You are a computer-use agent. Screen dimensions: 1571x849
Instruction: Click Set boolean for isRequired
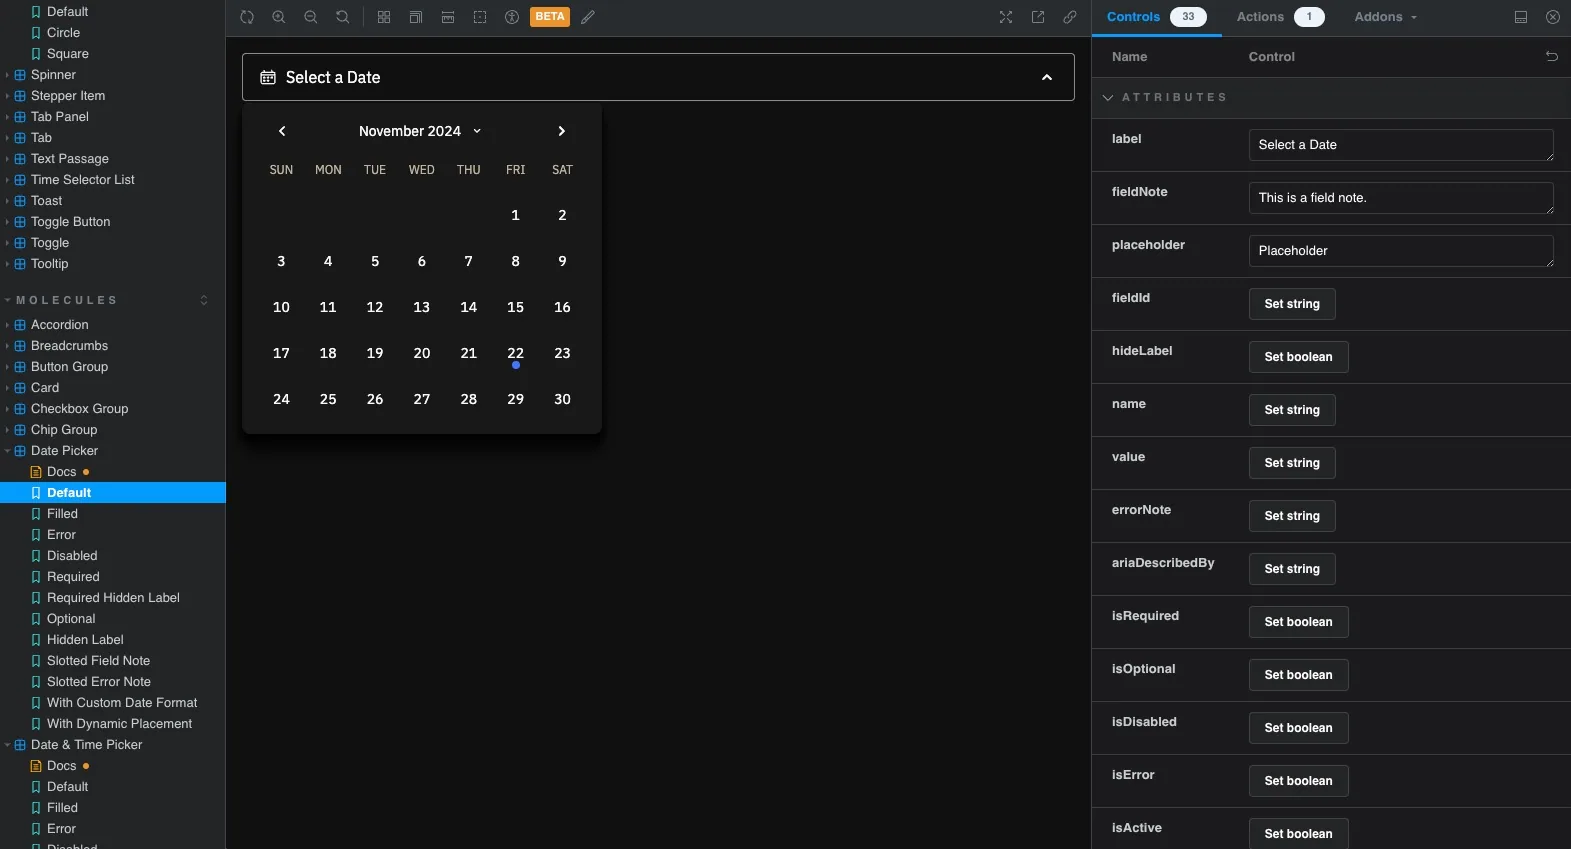(x=1298, y=622)
